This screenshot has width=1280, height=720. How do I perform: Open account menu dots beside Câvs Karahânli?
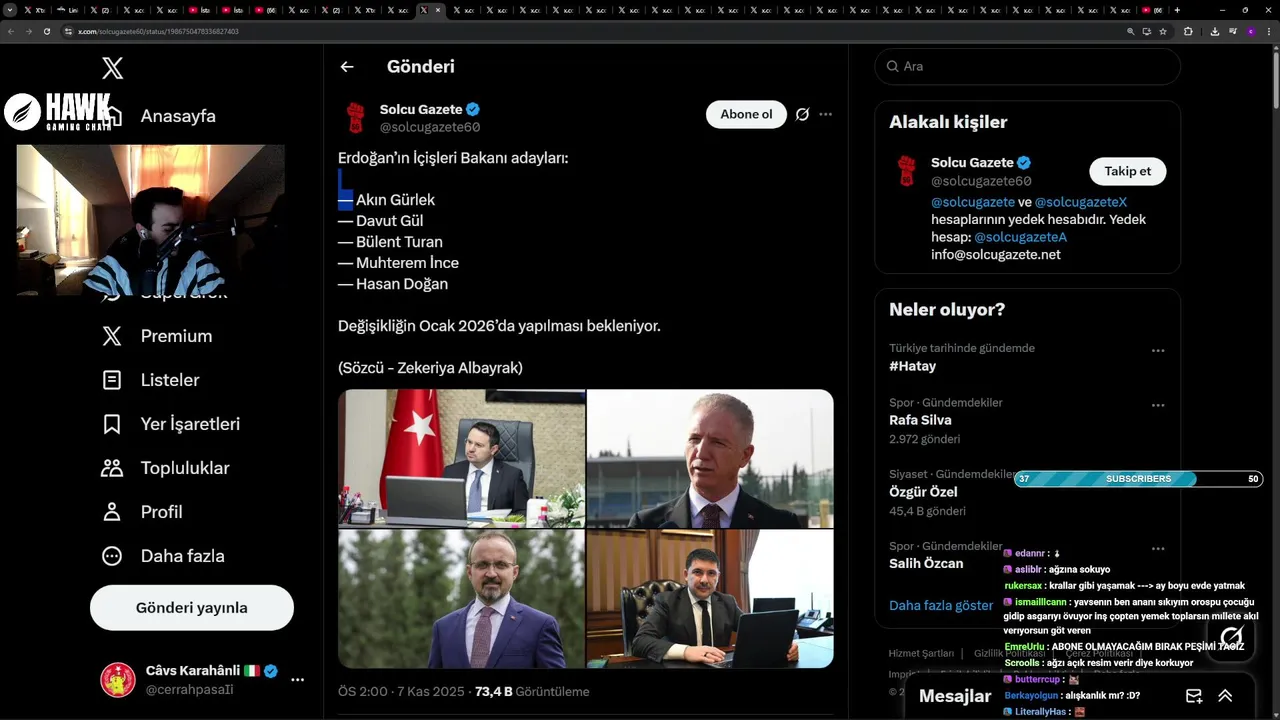pos(297,680)
